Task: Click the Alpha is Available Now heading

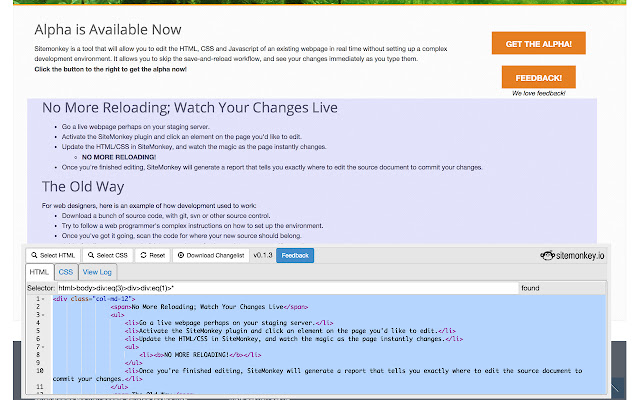Action: click(108, 29)
